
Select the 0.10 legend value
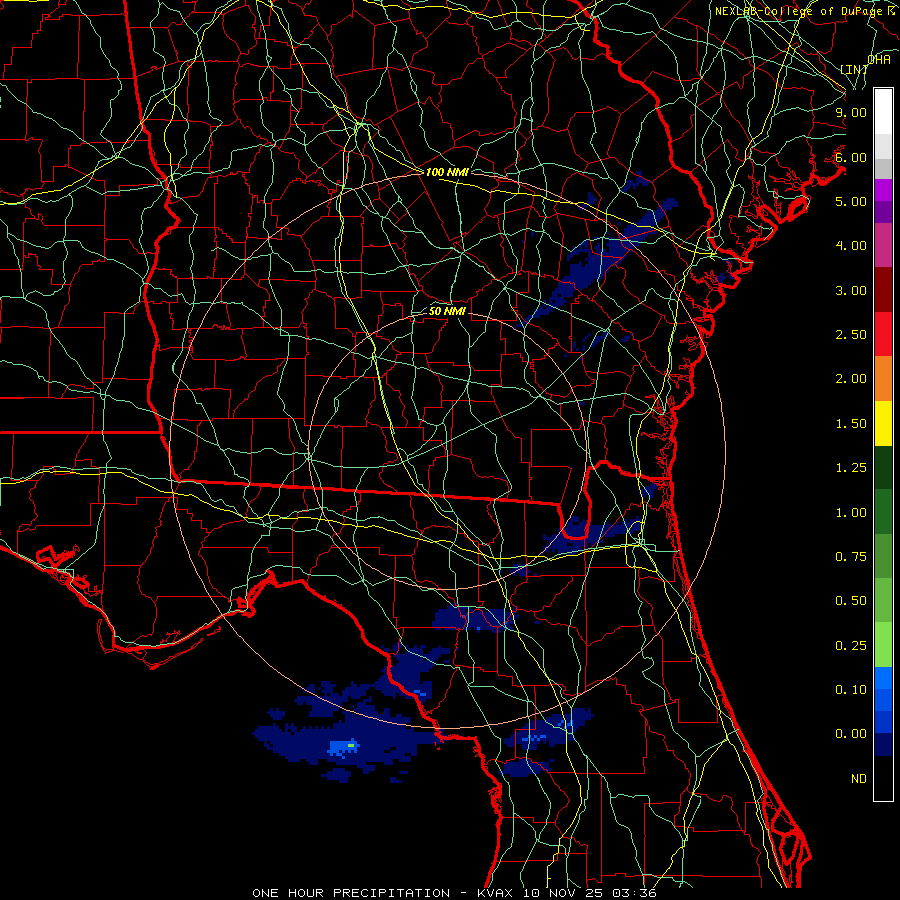pos(851,690)
